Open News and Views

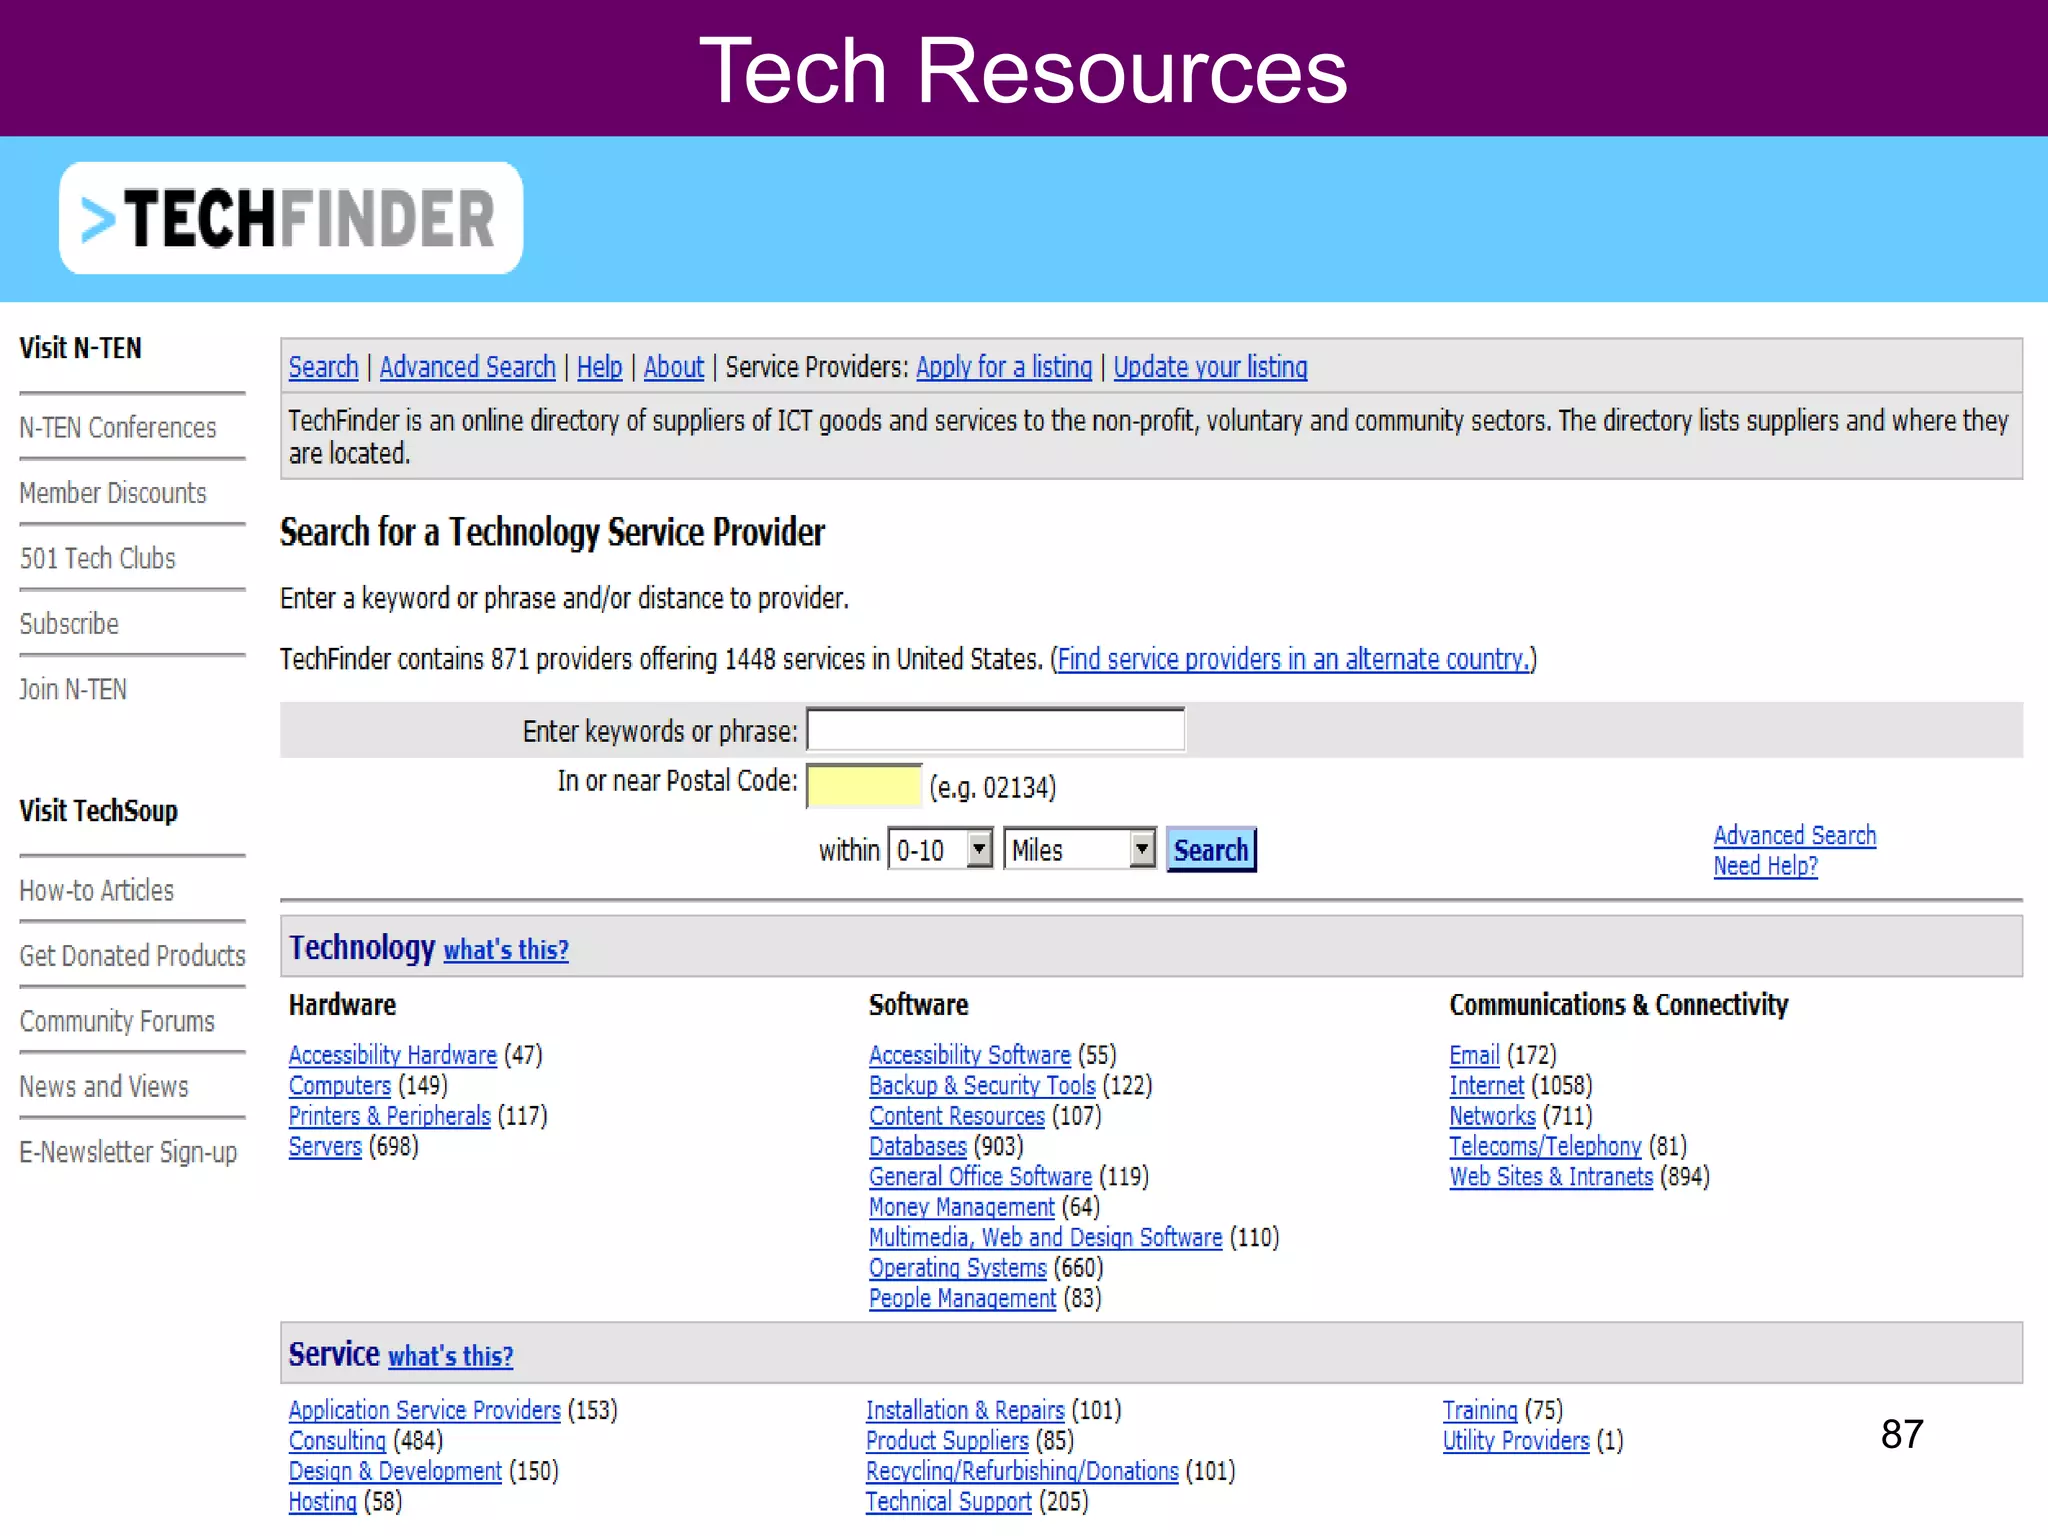(x=104, y=1086)
